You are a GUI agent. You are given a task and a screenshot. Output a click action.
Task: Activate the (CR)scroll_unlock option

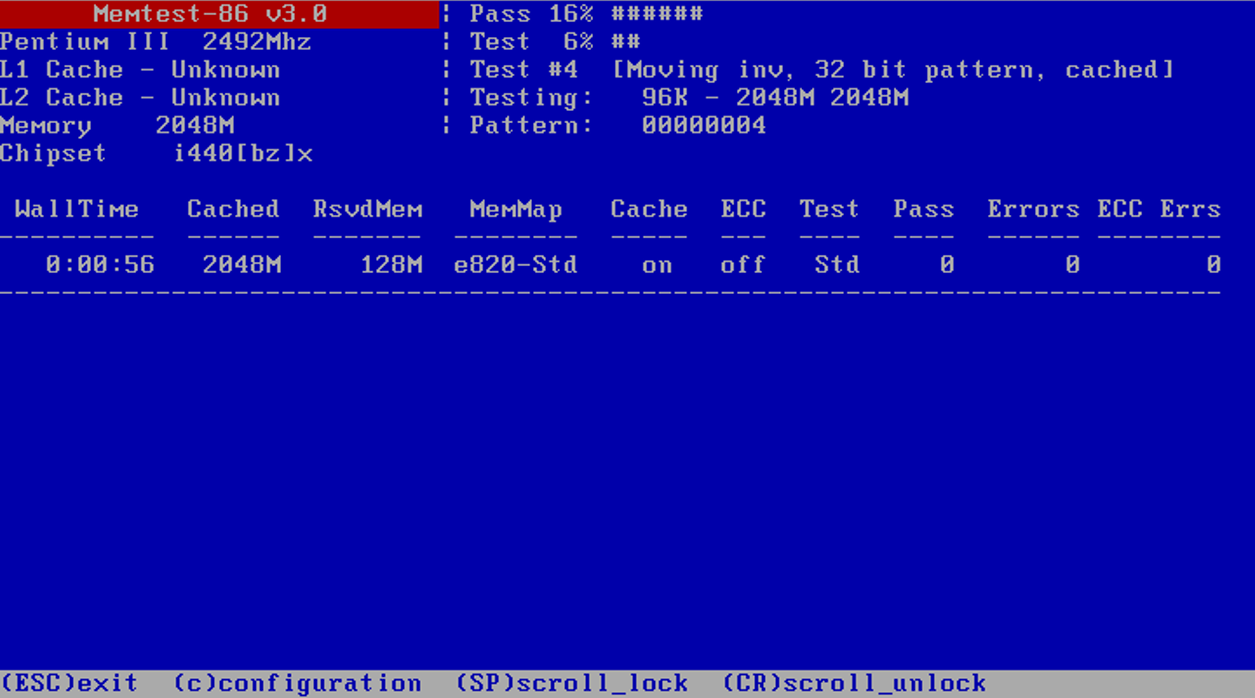coord(854,684)
